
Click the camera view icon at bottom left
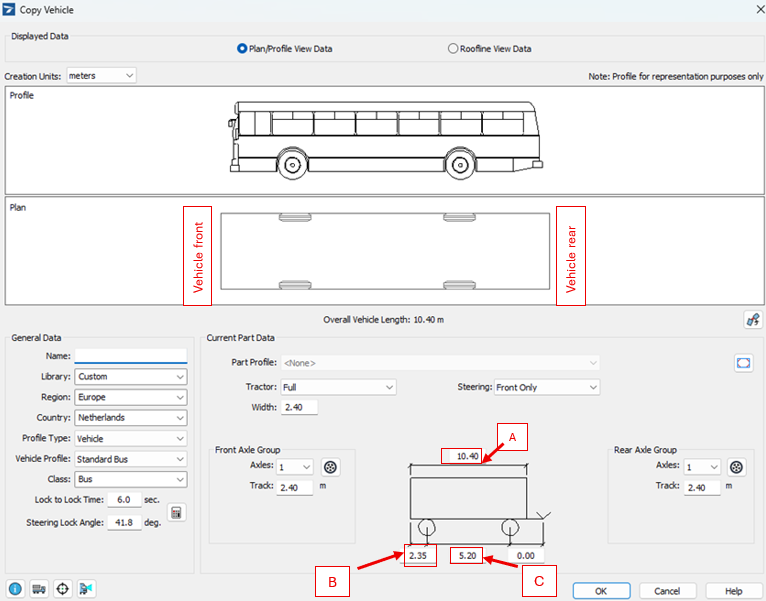click(x=86, y=588)
